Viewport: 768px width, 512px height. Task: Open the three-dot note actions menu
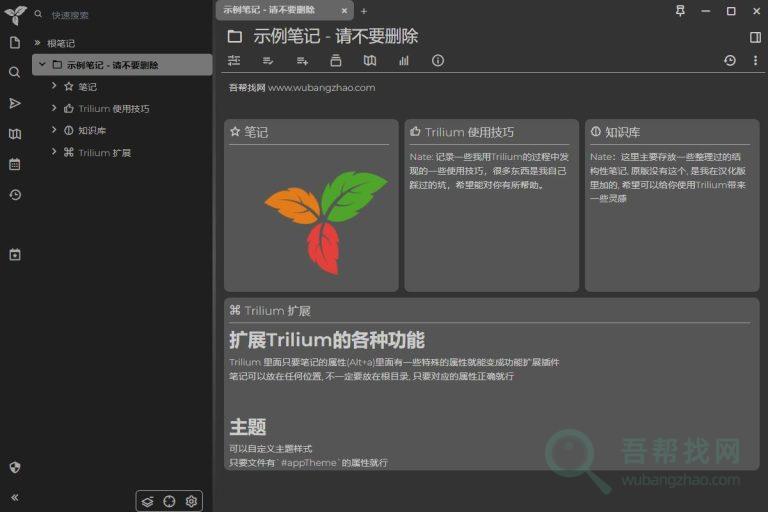point(755,61)
